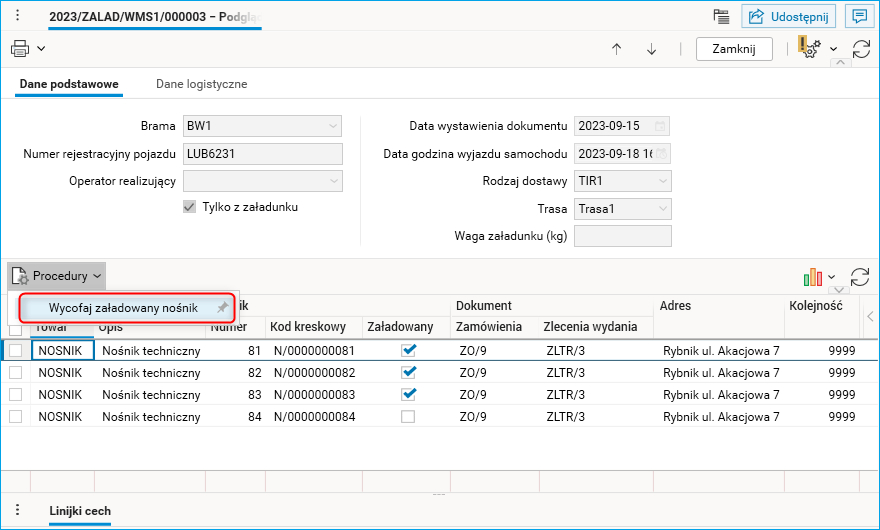The image size is (880, 530).
Task: Open the three-dot menu beside document title
Action: (17, 16)
